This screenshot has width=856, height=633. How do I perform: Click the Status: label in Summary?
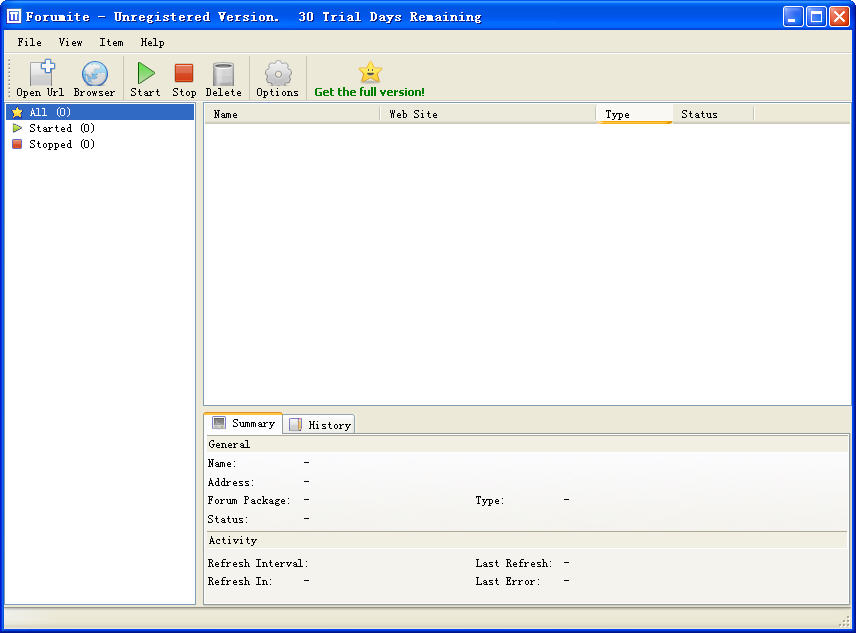pos(228,519)
